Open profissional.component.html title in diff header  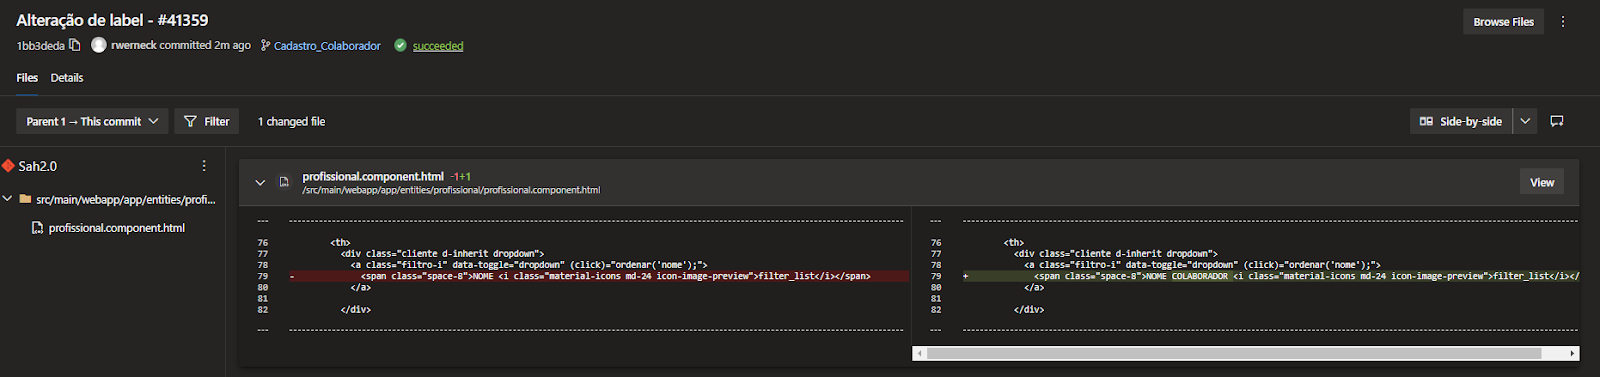pos(373,176)
